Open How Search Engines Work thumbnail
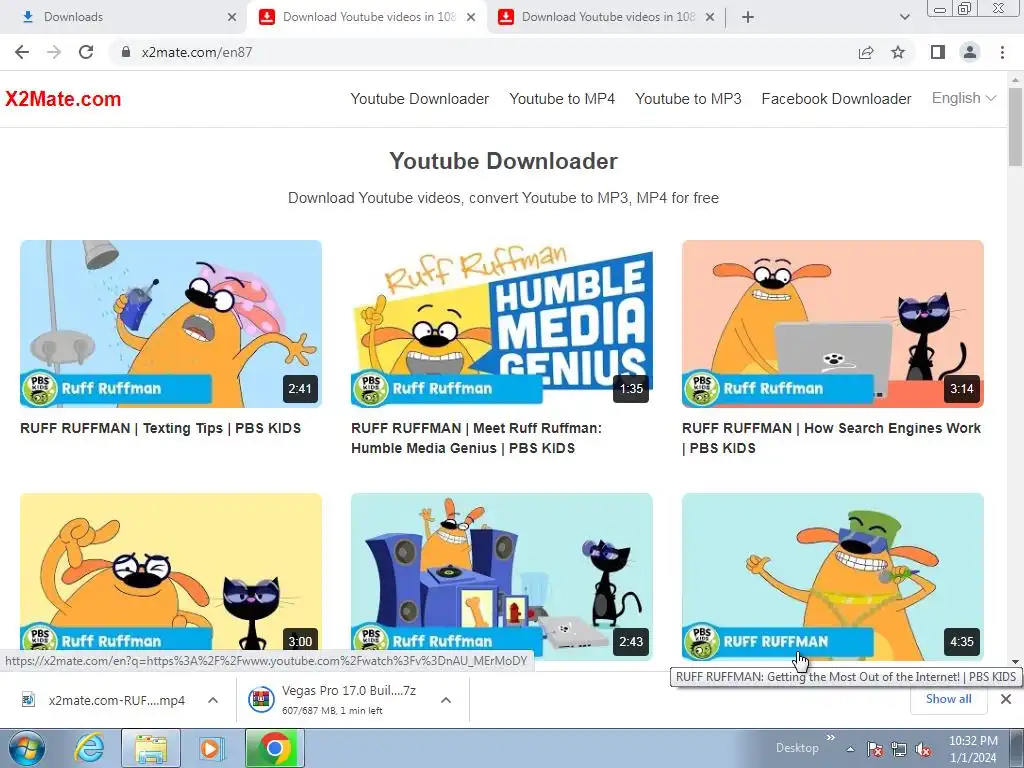 click(833, 324)
